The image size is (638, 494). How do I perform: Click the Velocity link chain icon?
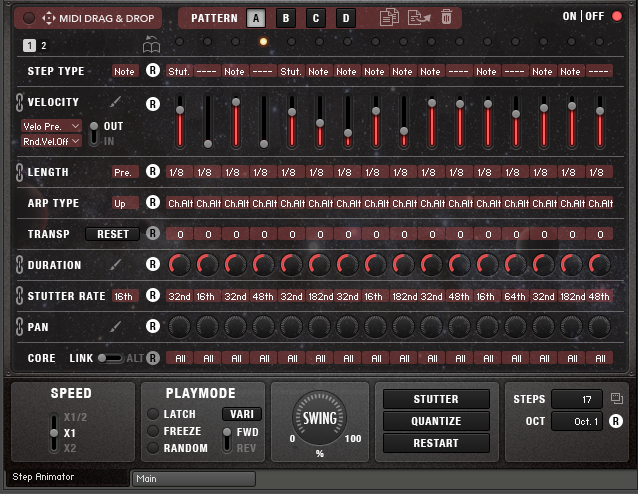click(x=19, y=102)
